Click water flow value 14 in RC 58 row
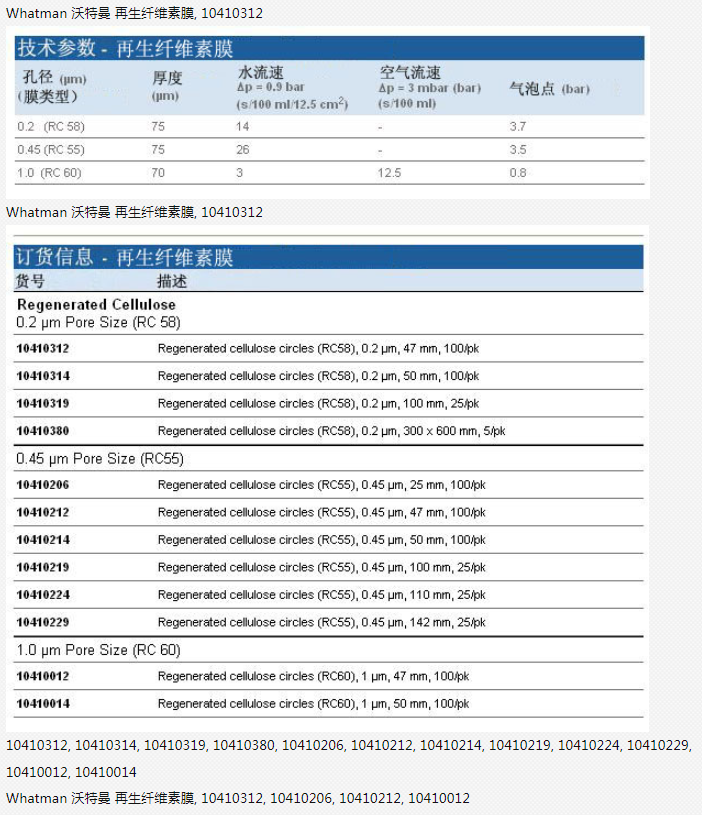The height and width of the screenshot is (815, 702). (x=242, y=126)
